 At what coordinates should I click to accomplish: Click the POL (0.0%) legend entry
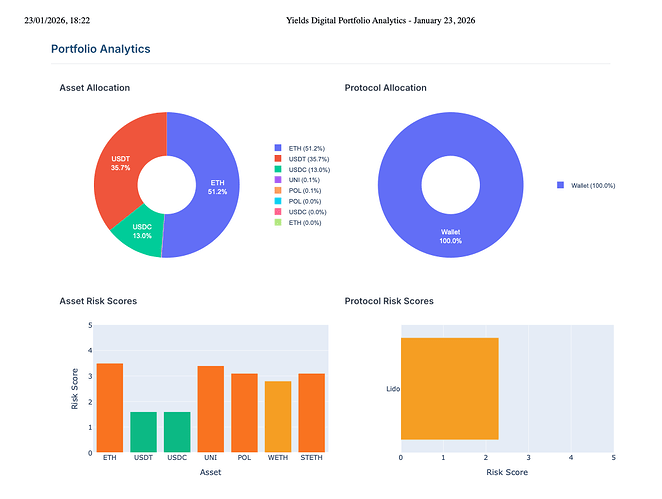(x=298, y=201)
